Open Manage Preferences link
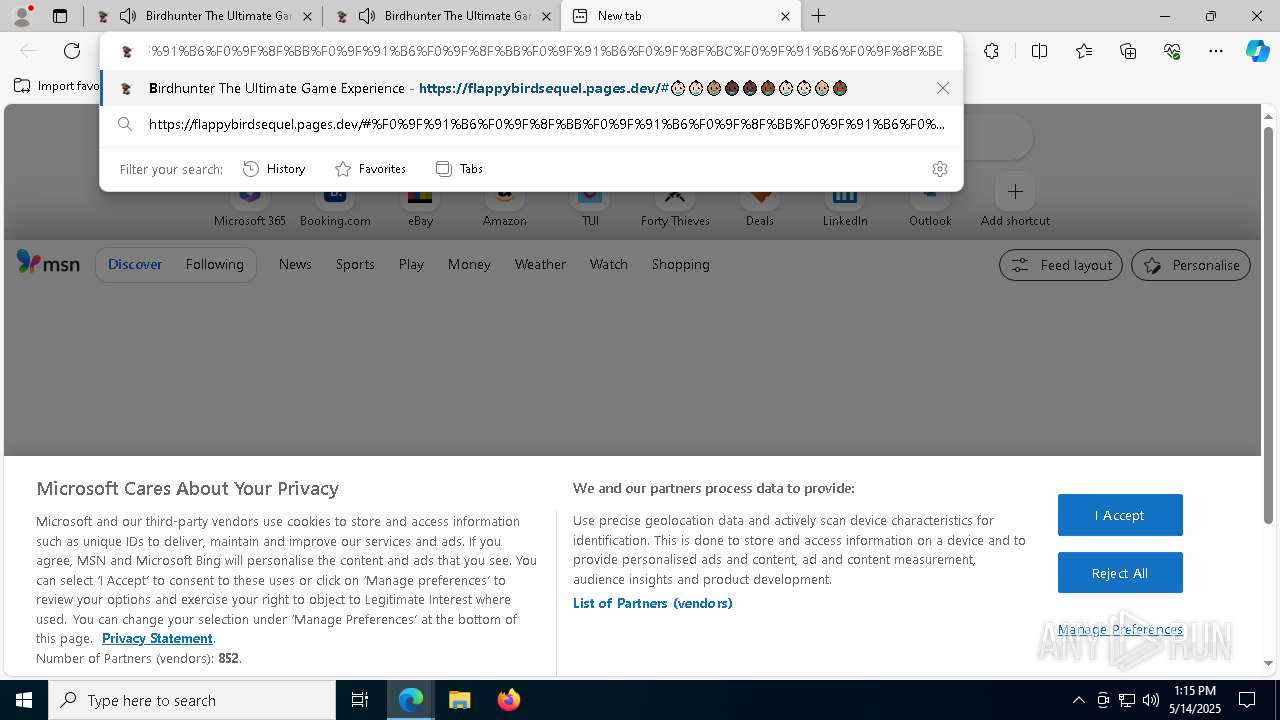 click(1120, 630)
